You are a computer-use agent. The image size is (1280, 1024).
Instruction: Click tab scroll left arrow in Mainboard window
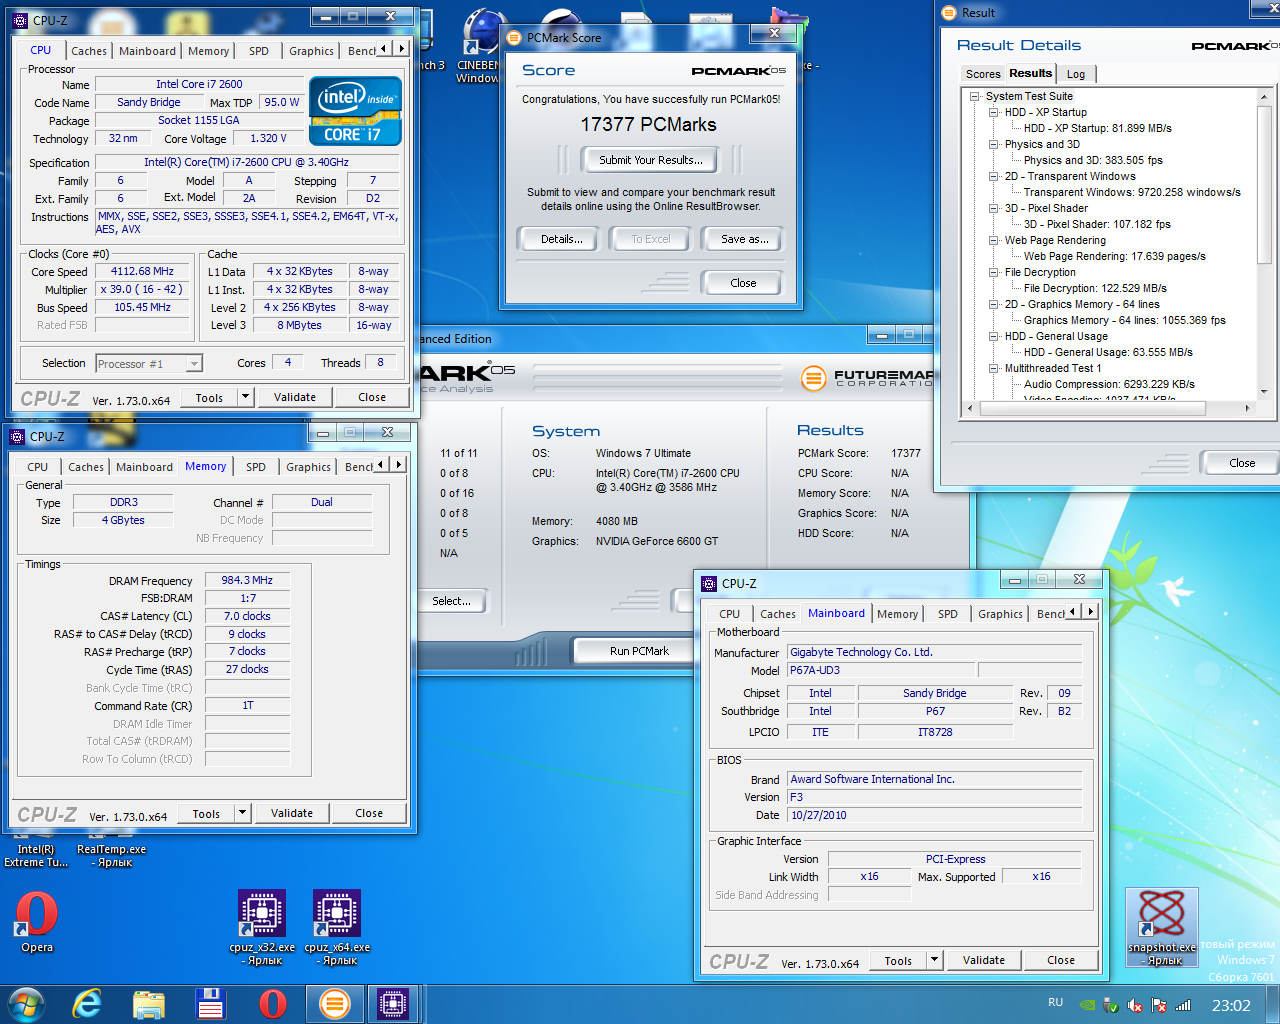tap(1073, 612)
